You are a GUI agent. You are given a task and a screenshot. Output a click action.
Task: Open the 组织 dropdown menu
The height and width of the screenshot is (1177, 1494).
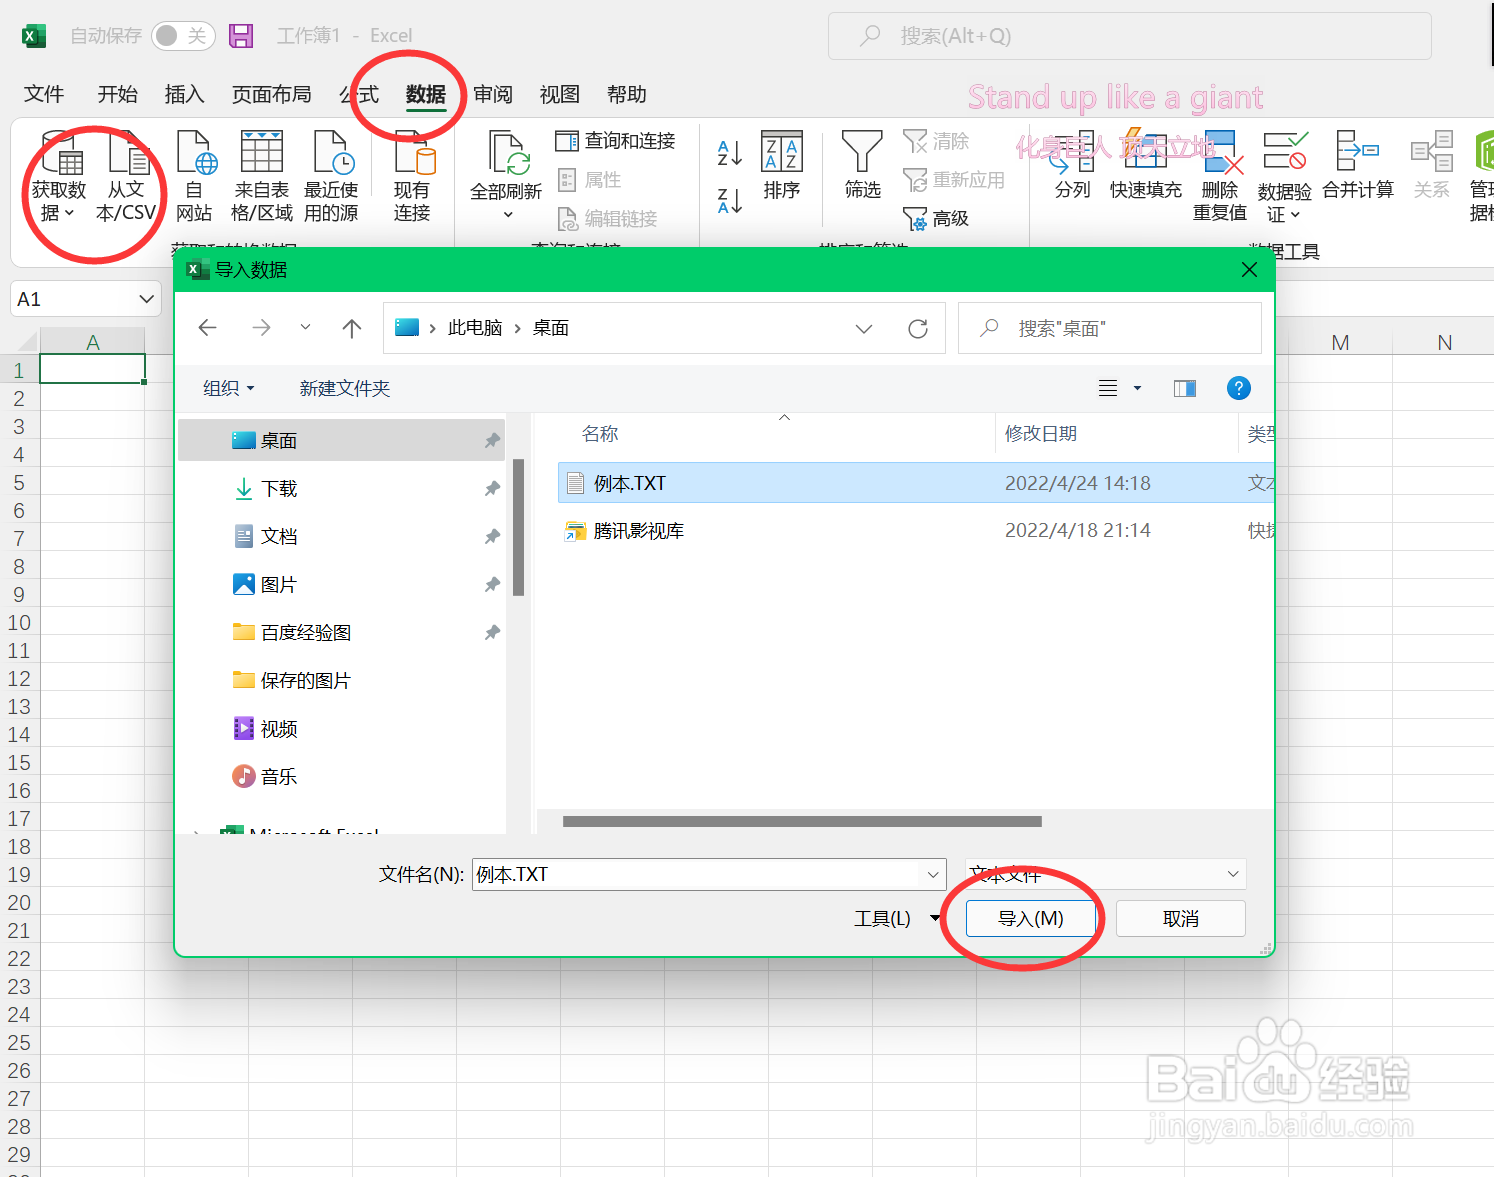coord(228,388)
